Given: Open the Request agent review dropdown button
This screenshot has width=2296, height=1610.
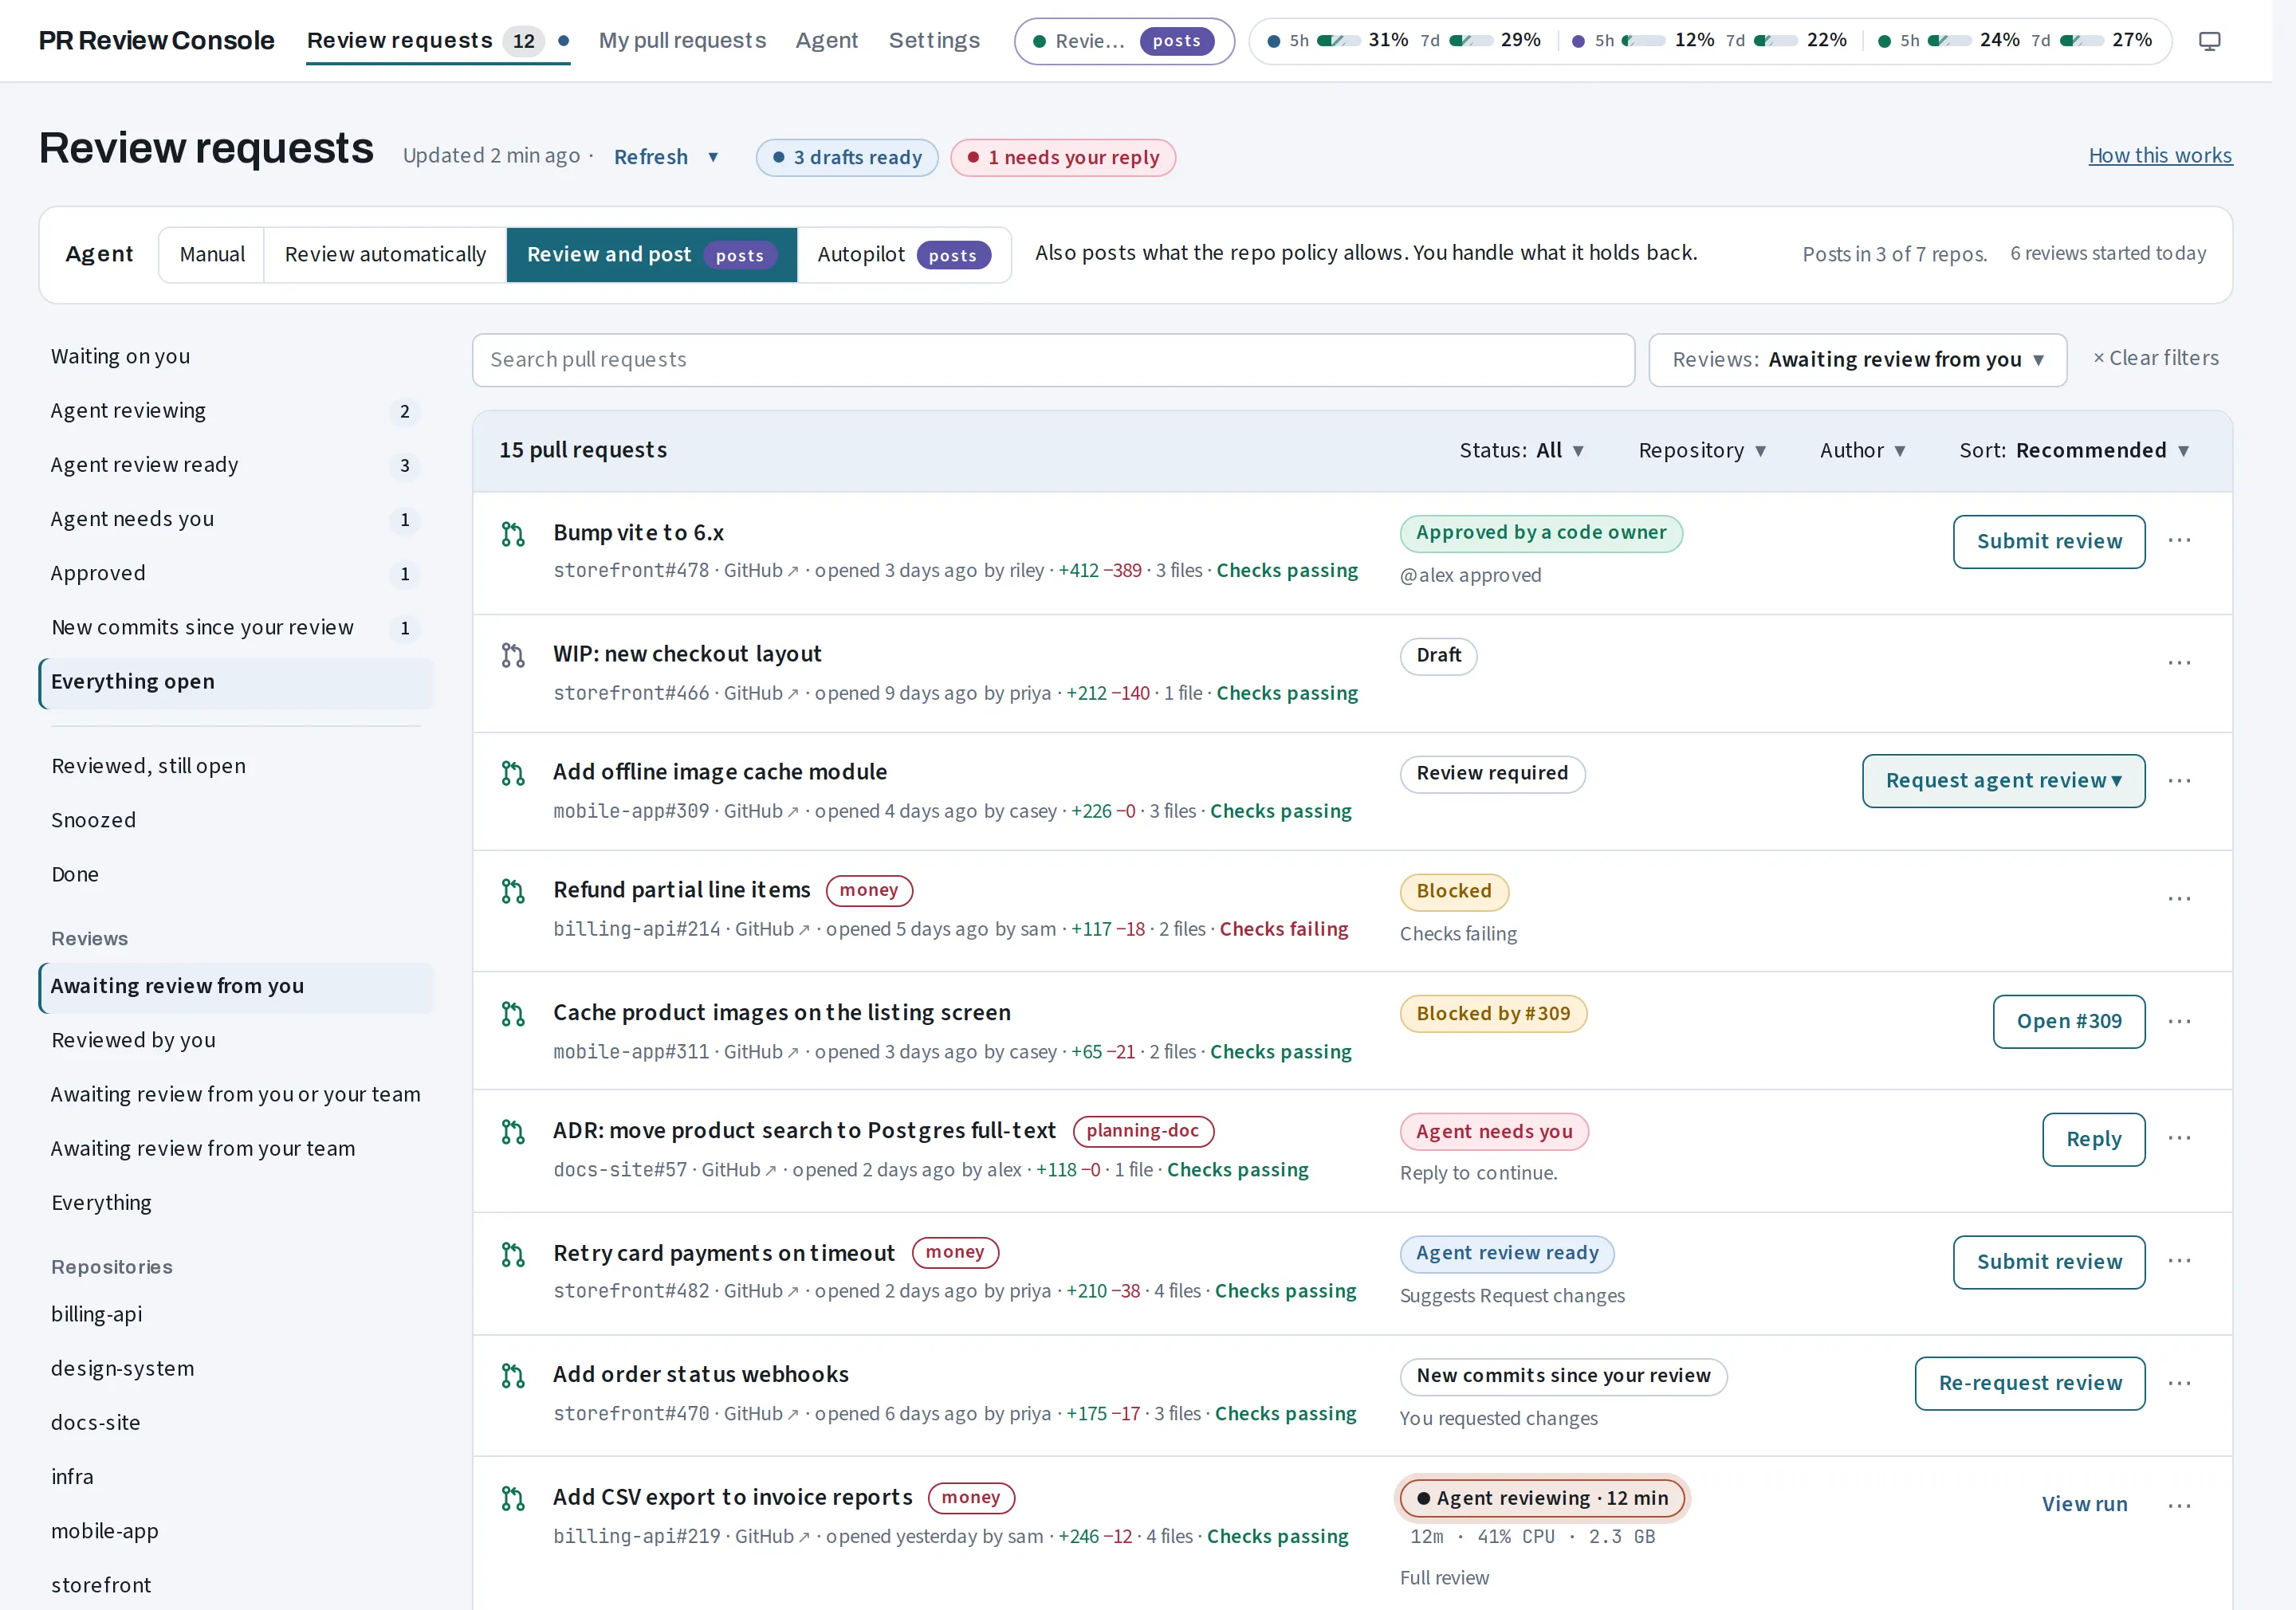Looking at the screenshot, I should [2003, 781].
